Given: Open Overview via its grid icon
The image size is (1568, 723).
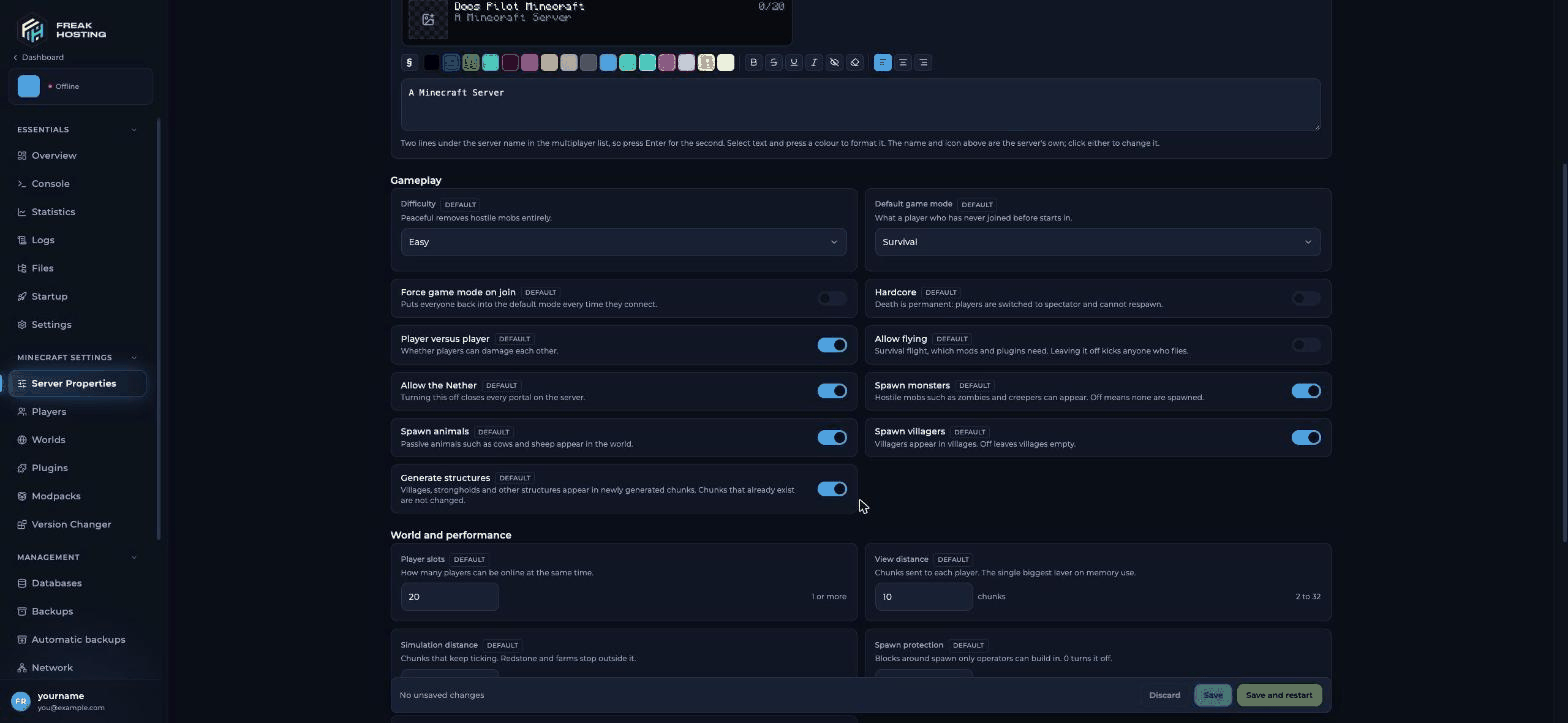Looking at the screenshot, I should click(x=22, y=156).
